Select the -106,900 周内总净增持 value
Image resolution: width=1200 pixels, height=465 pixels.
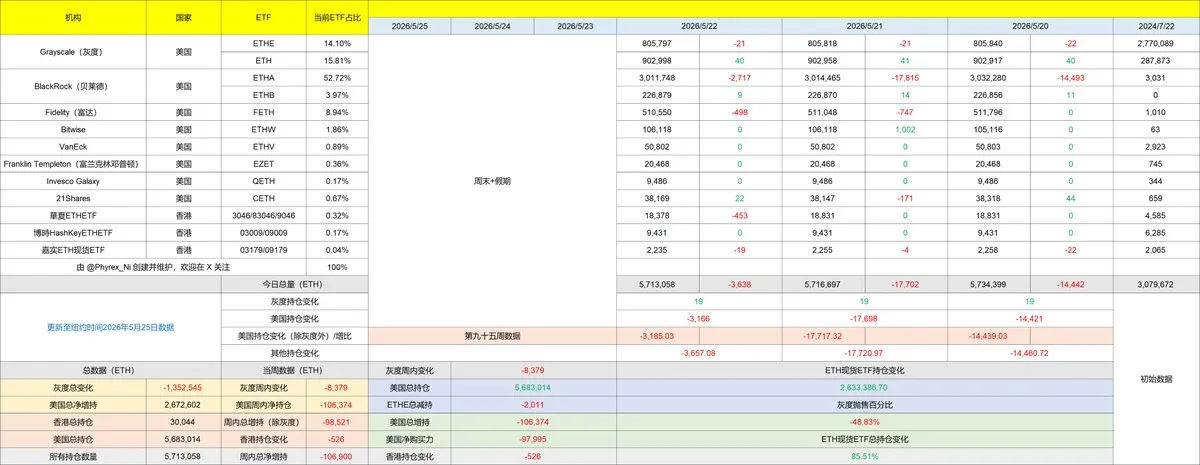click(x=337, y=456)
